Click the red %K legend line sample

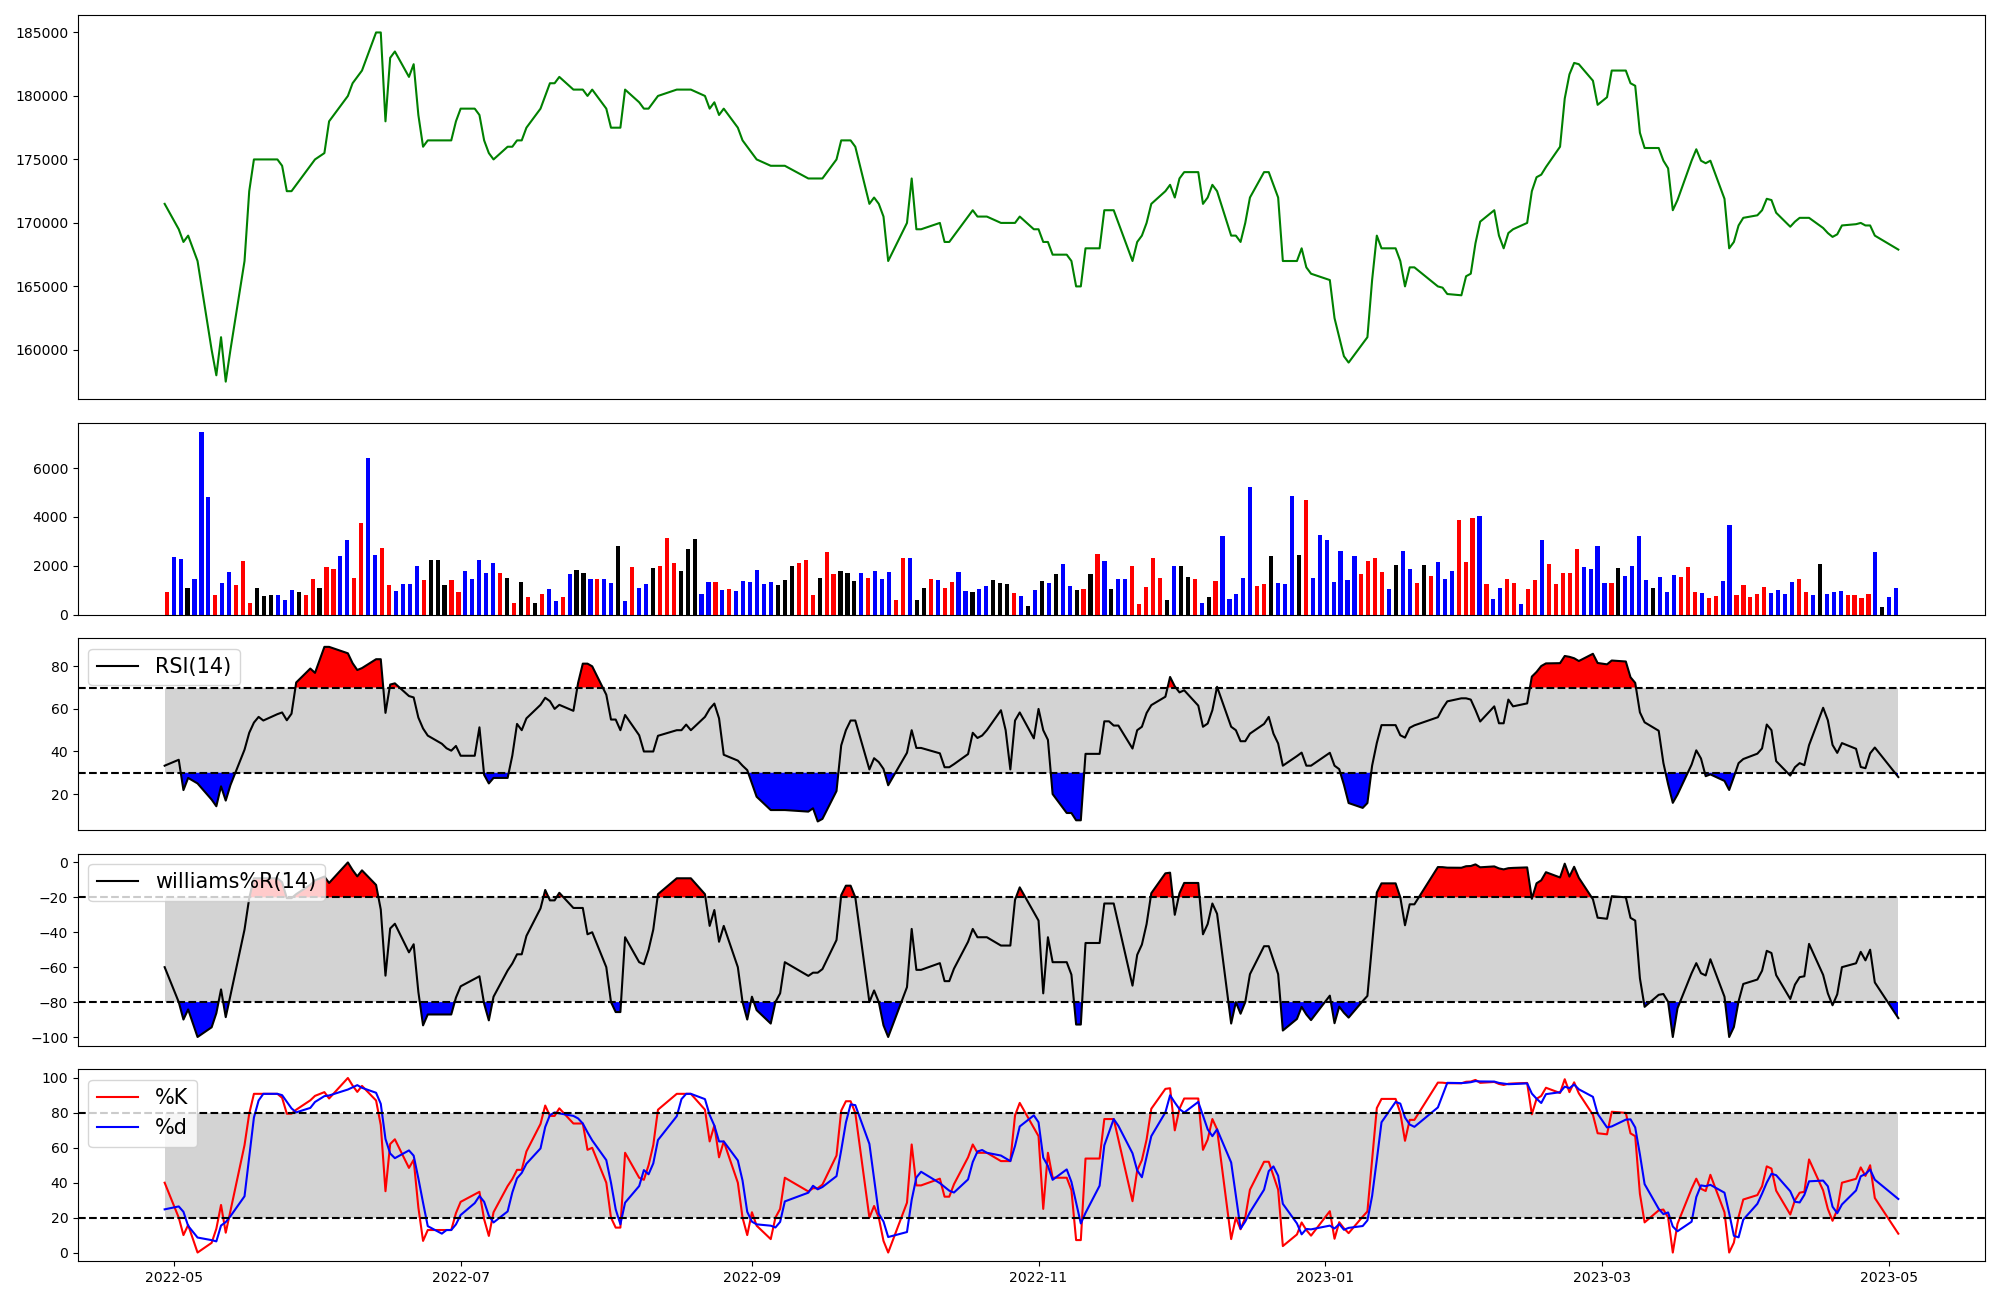tap(117, 1097)
